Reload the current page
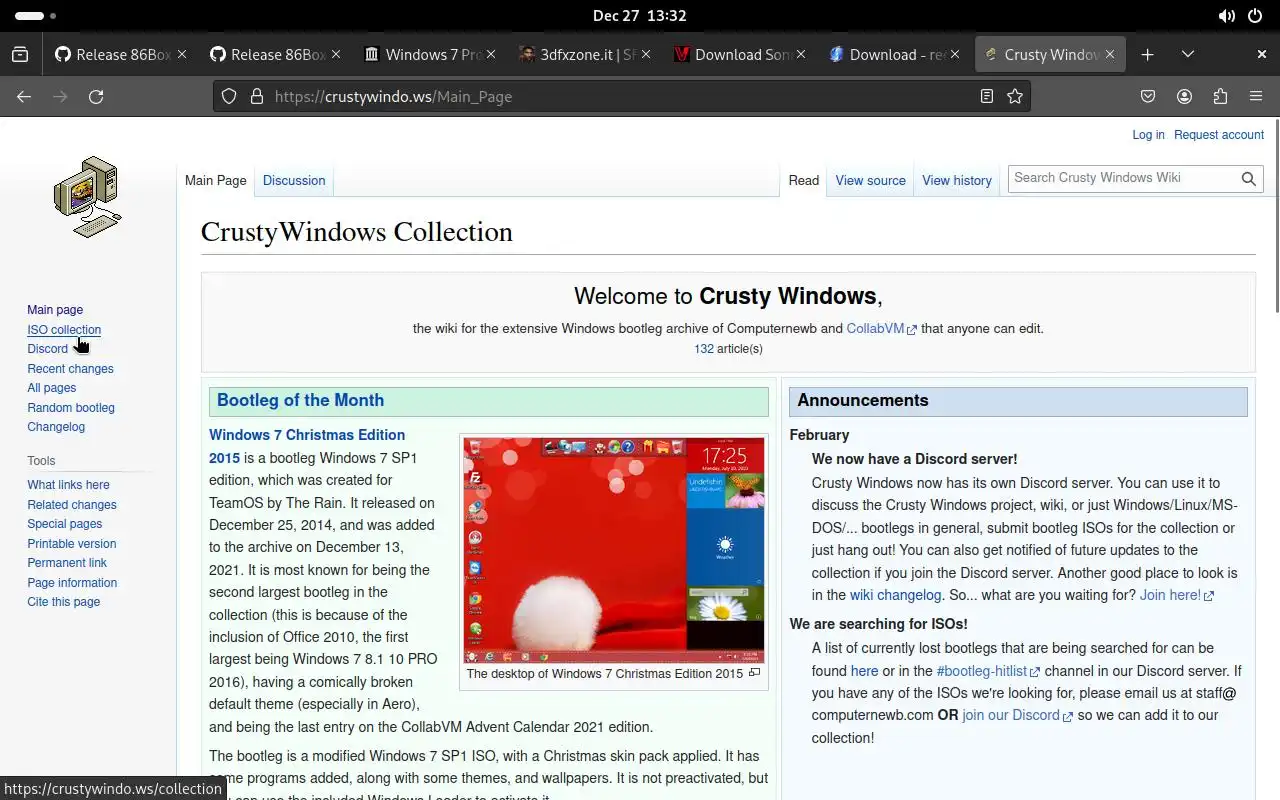The image size is (1280, 800). [96, 96]
